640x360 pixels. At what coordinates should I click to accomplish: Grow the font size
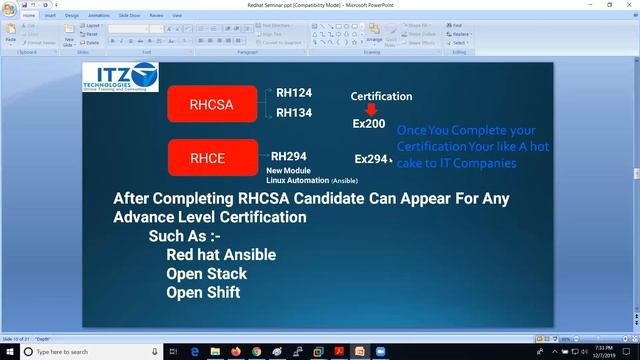[x=169, y=29]
